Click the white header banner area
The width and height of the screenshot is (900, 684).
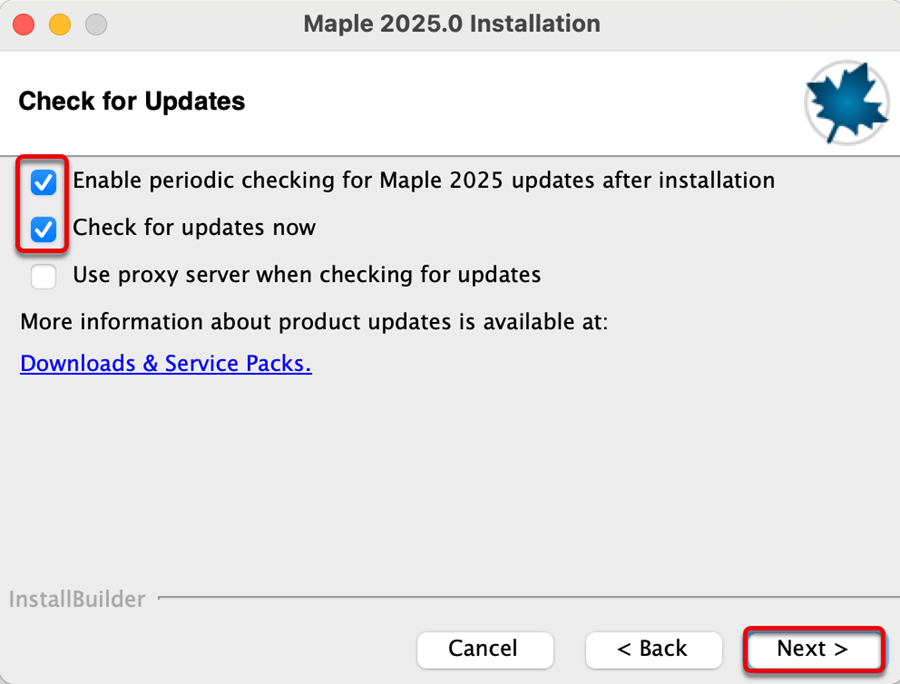pos(450,103)
